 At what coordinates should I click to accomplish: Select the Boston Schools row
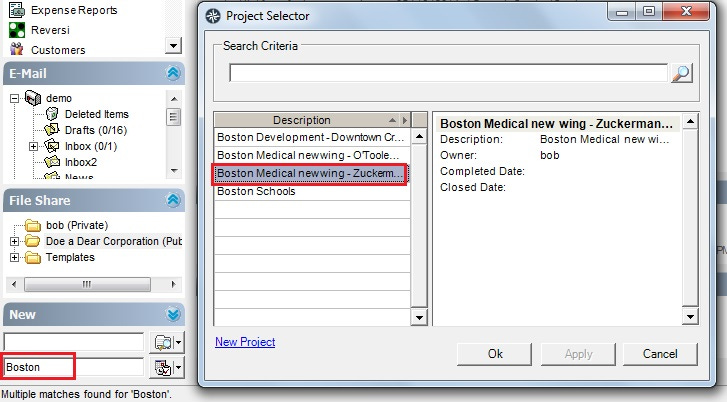coord(312,191)
